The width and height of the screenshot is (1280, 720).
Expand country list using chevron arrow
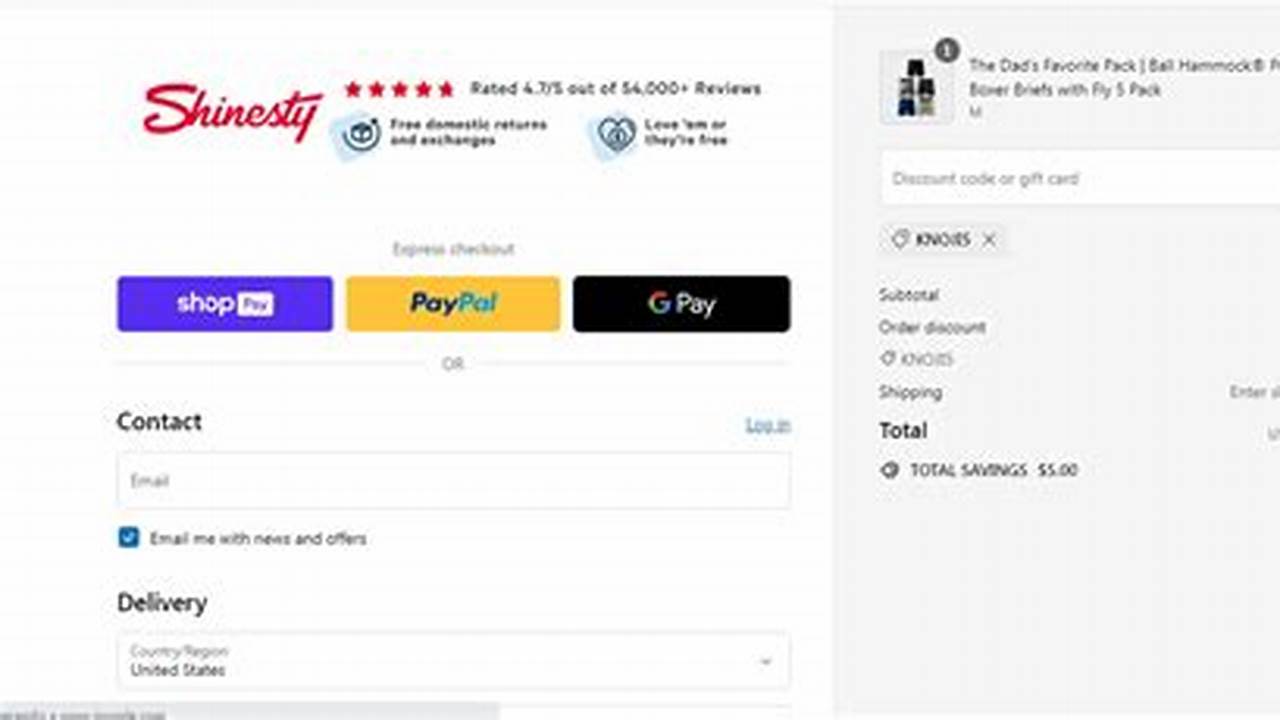[765, 662]
